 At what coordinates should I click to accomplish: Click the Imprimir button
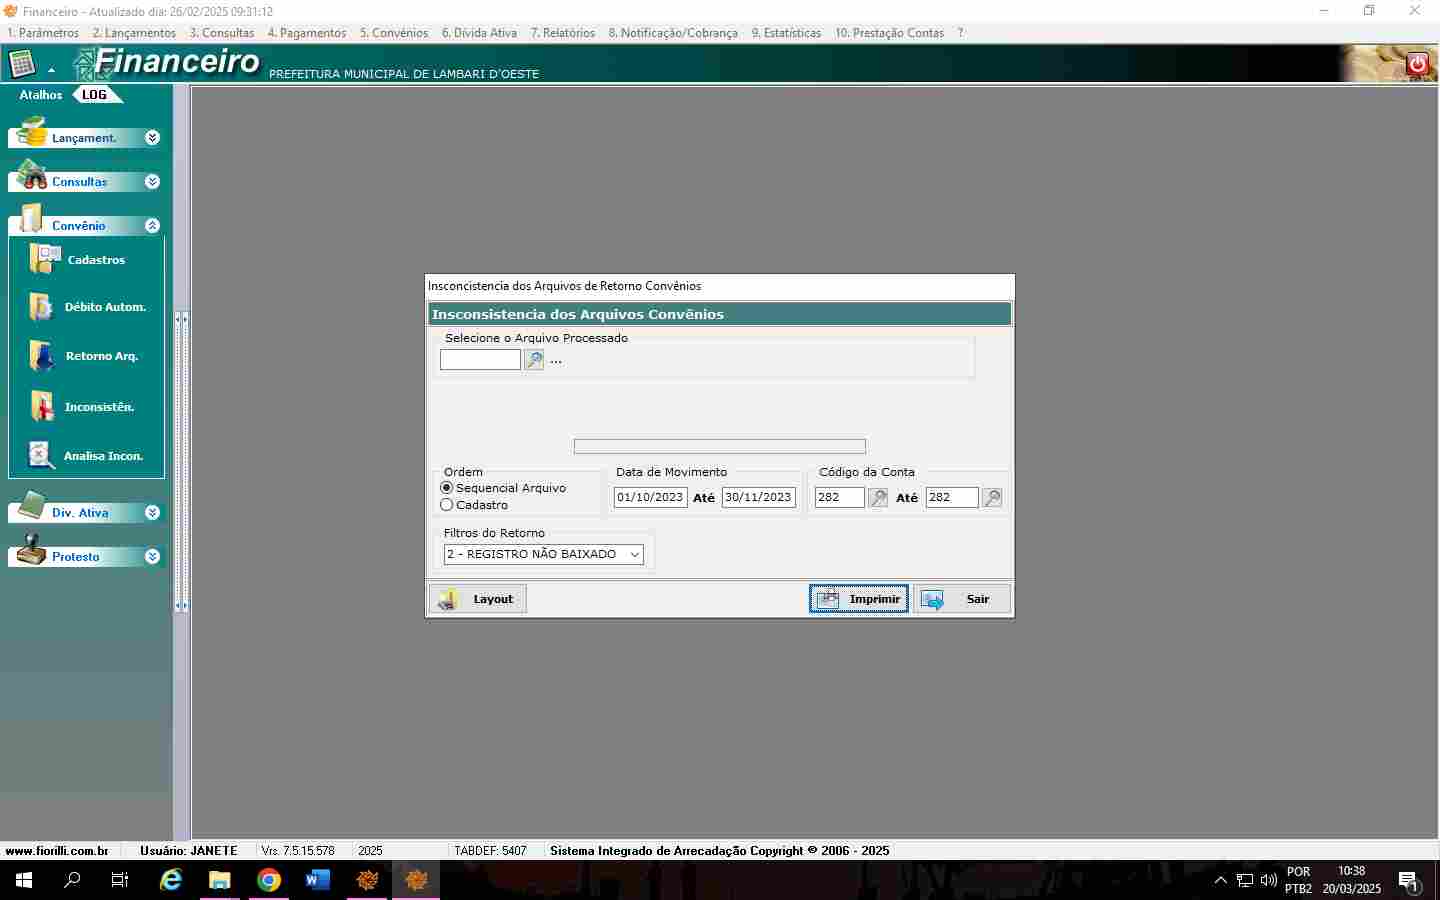point(858,599)
